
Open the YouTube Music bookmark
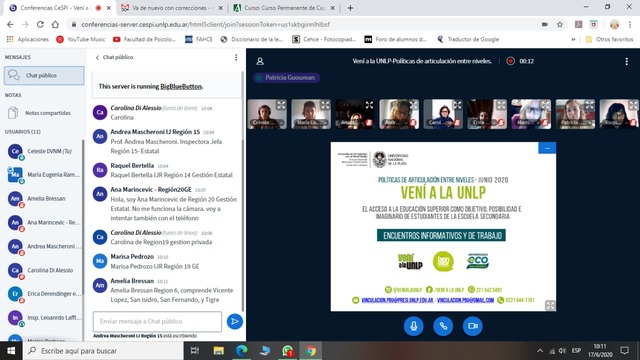tap(81, 40)
